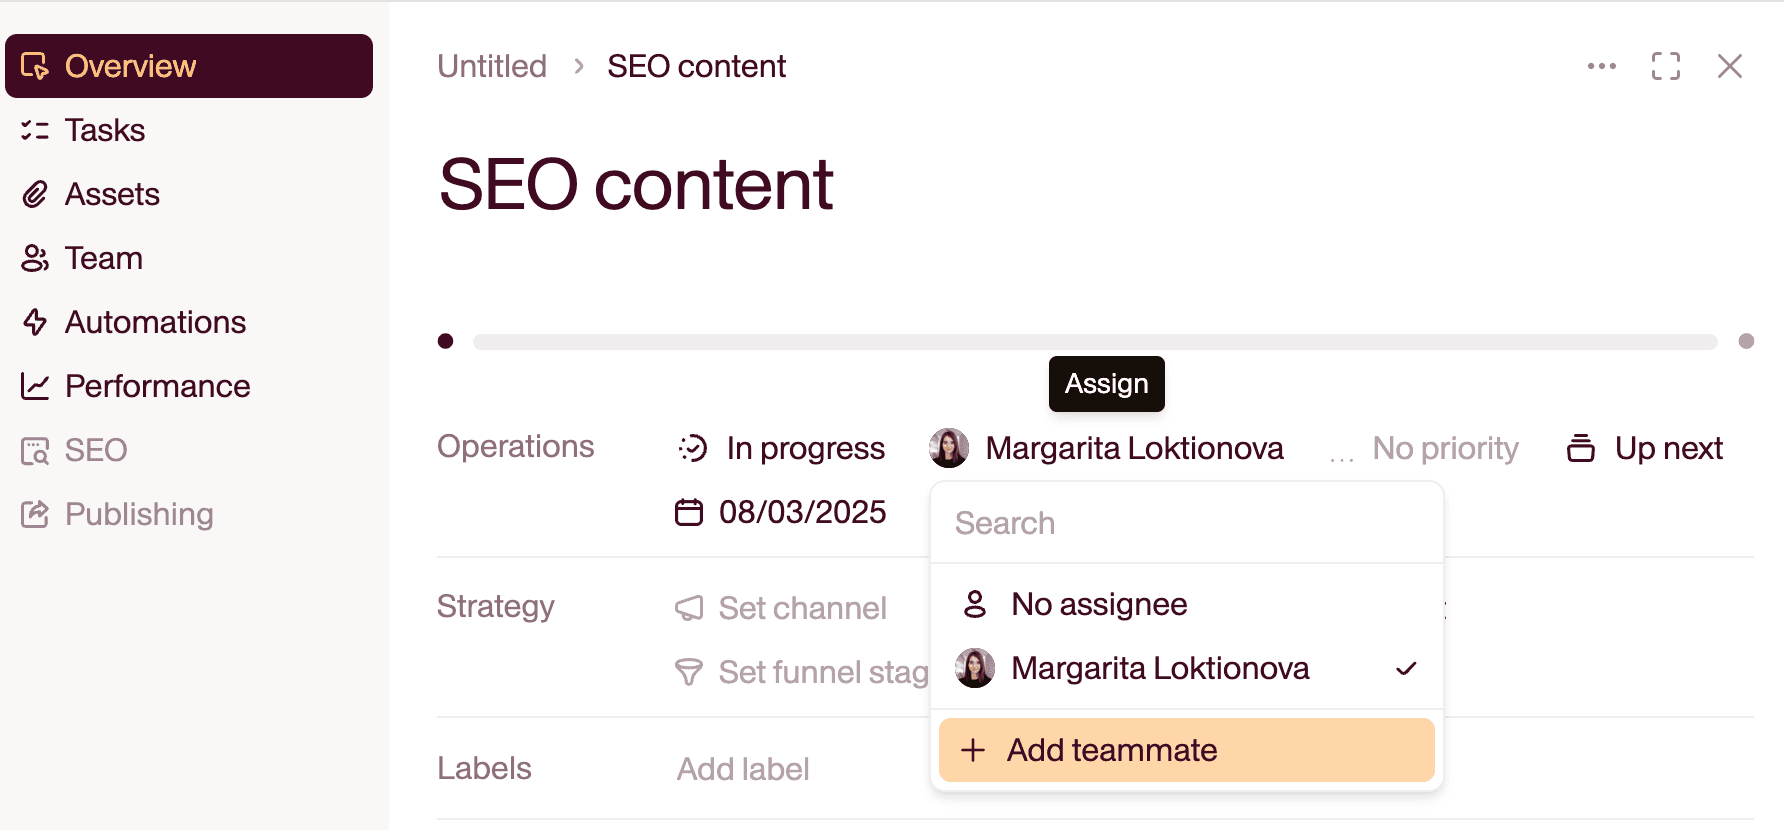
Task: Go to Performance in sidebar
Action: point(157,386)
